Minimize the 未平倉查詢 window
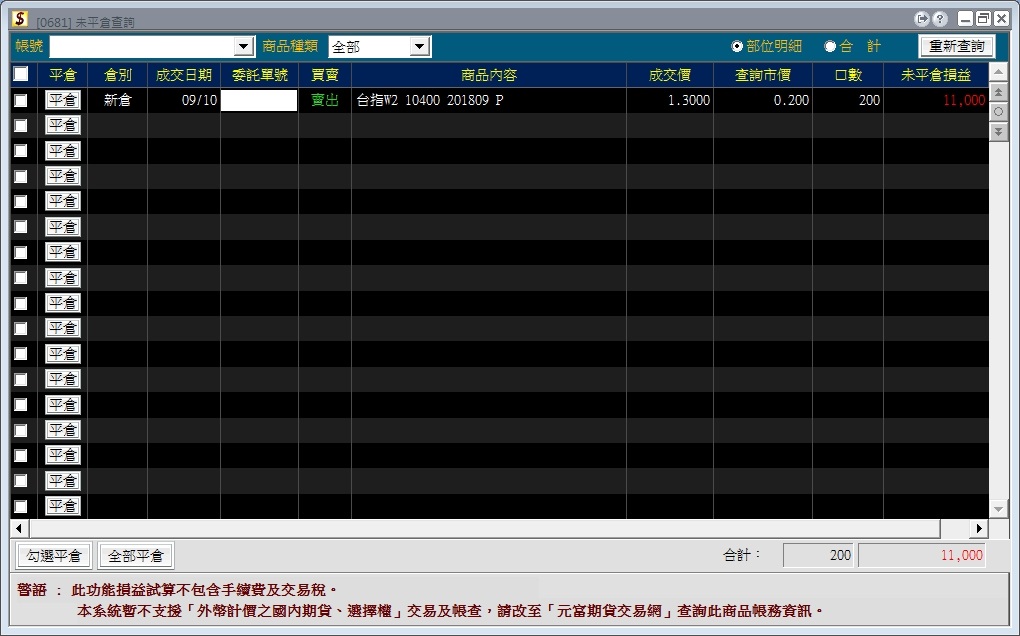 (966, 19)
